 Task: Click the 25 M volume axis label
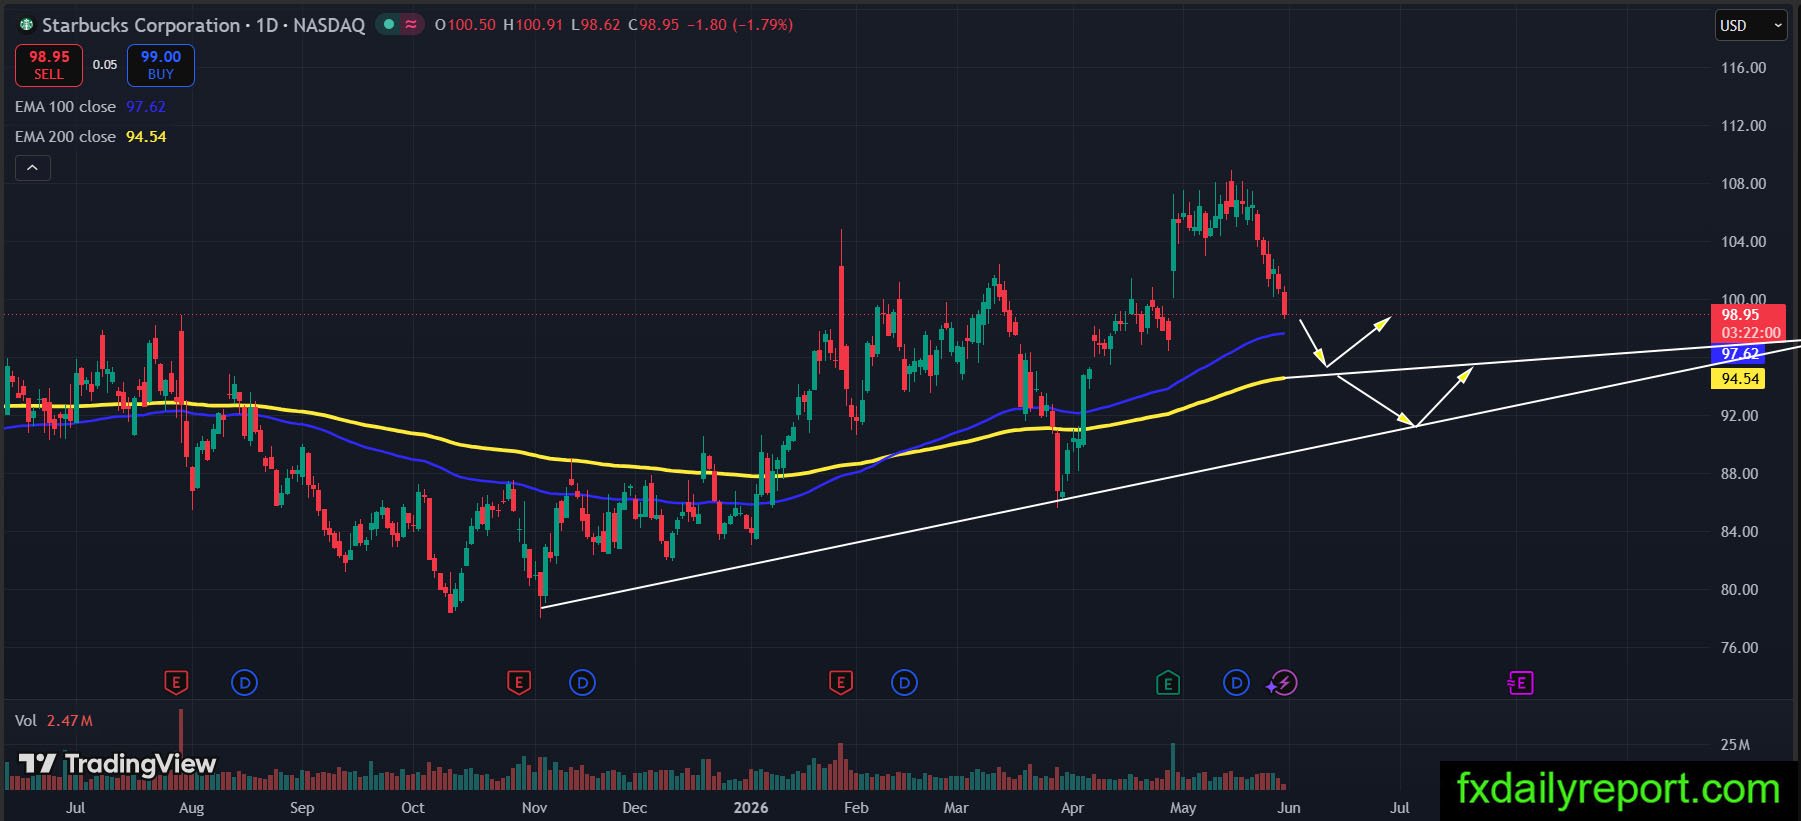tap(1735, 745)
